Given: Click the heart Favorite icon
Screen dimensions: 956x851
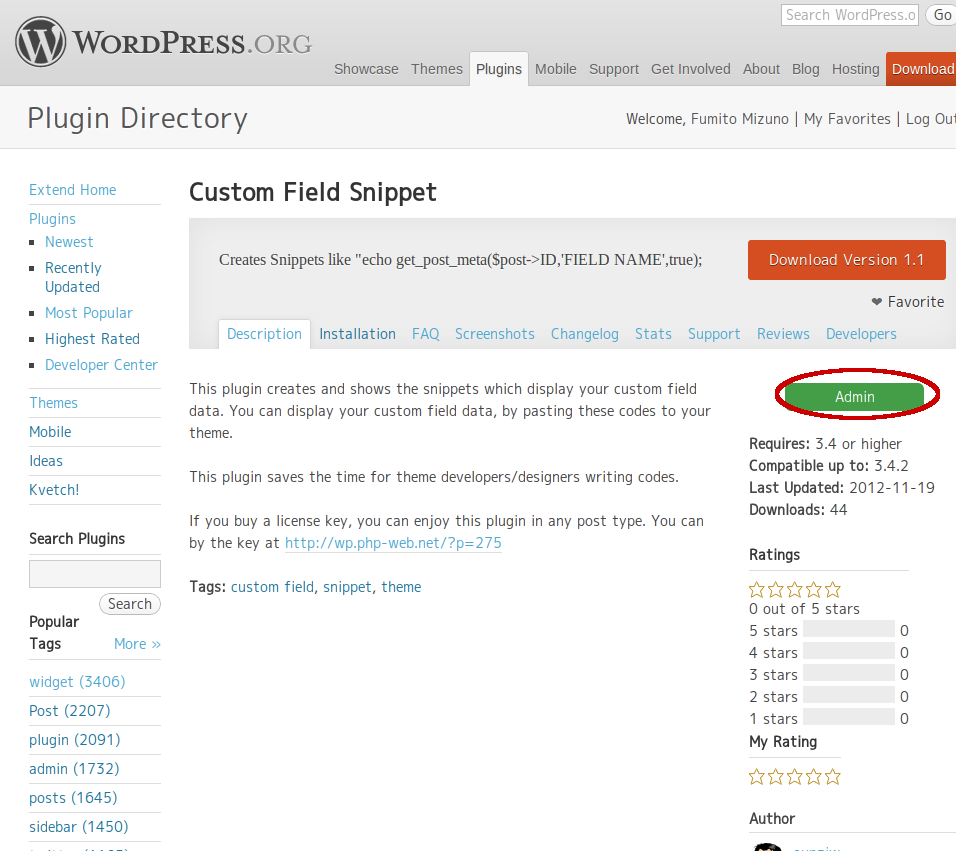Looking at the screenshot, I should coord(877,302).
